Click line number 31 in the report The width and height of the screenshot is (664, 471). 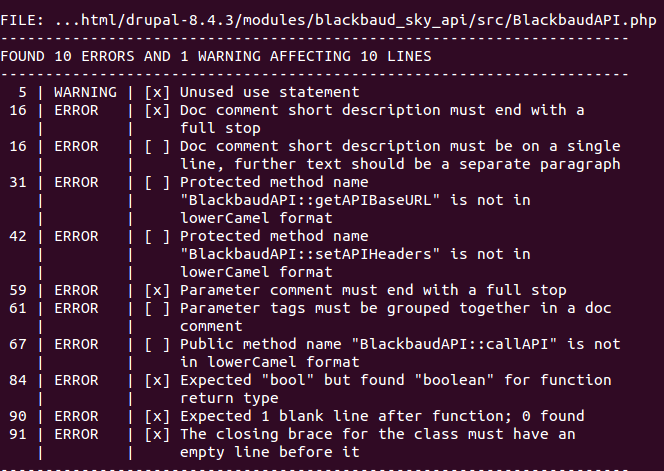18,182
